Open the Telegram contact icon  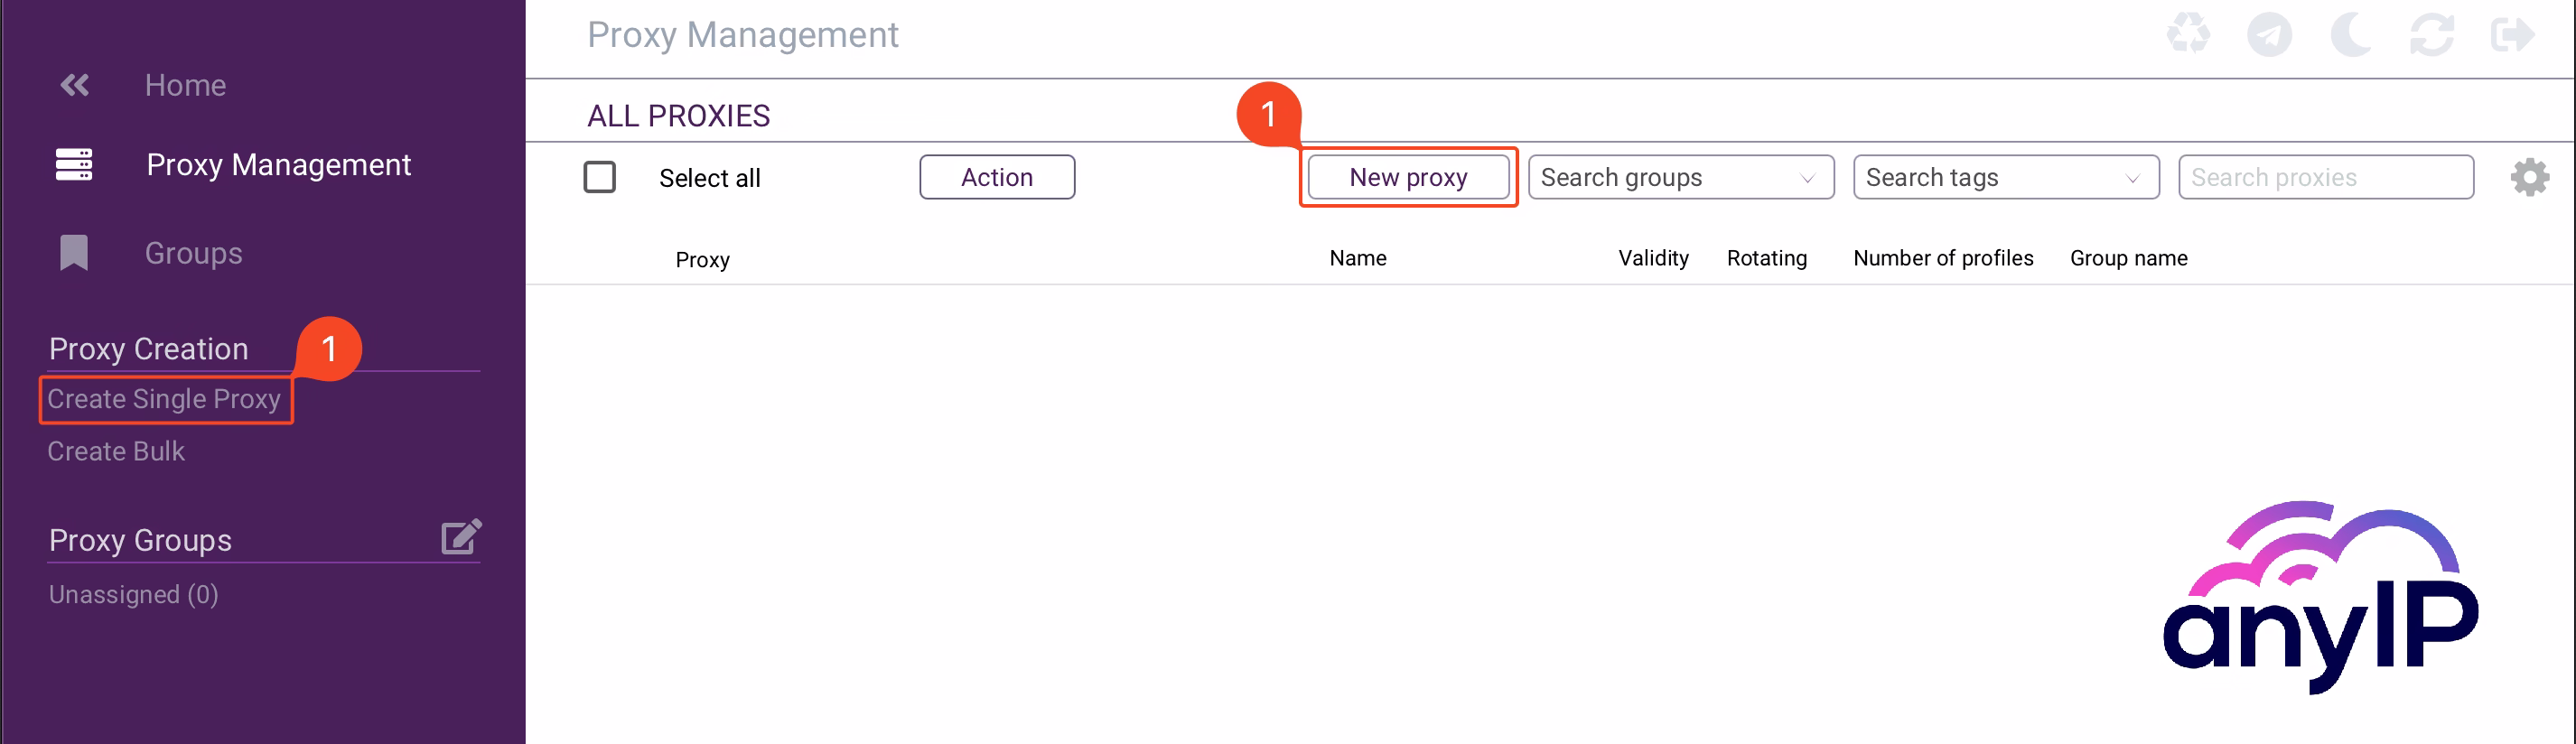(x=2269, y=35)
